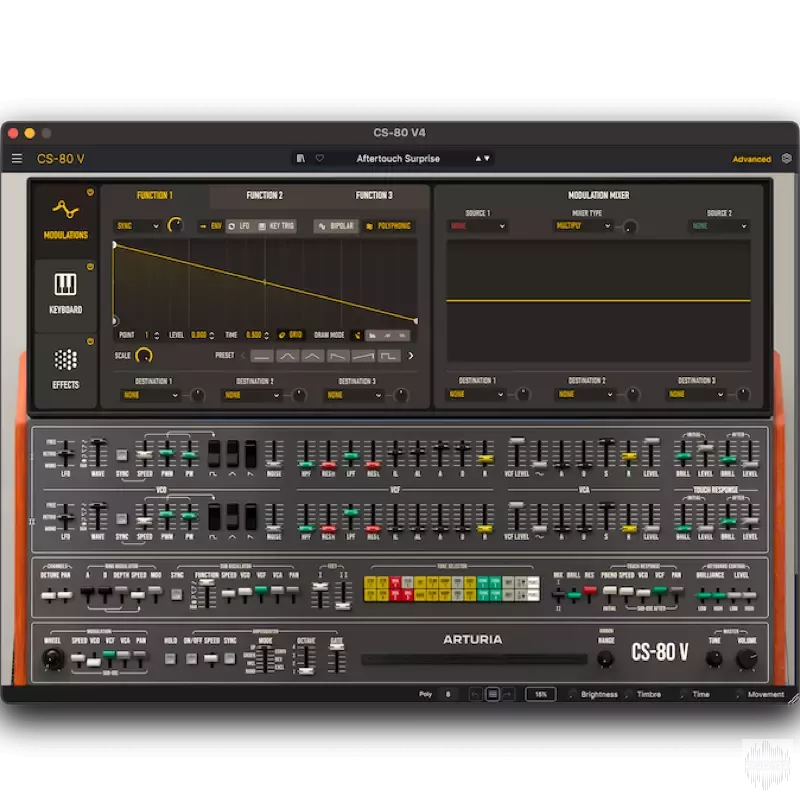Open the hamburger main menu
800x800 pixels.
[17, 159]
